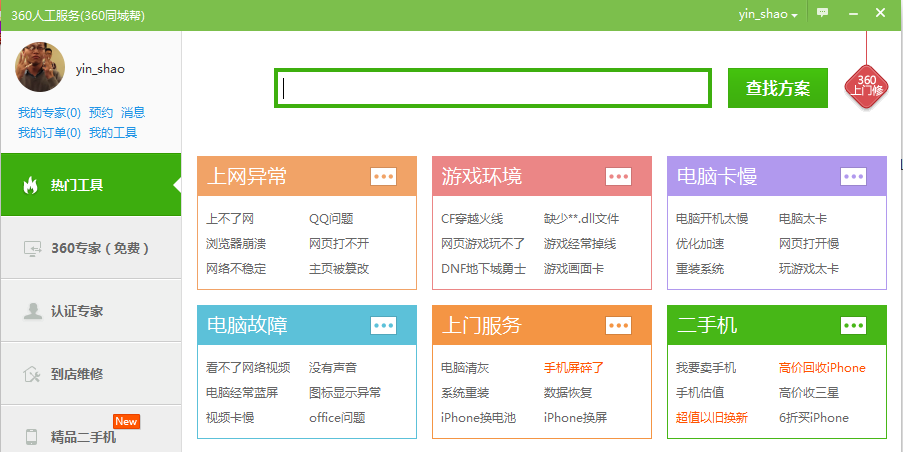
Task: Open the yin_shao account dropdown
Action: point(768,15)
